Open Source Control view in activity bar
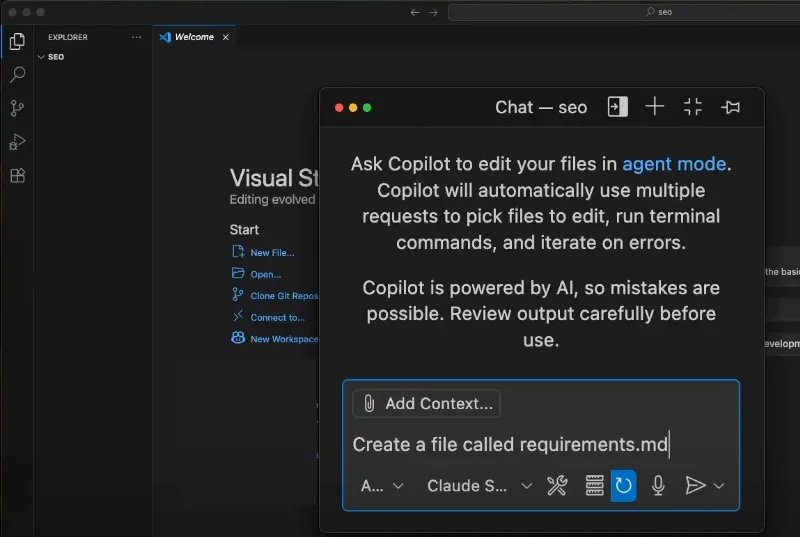 [17, 108]
